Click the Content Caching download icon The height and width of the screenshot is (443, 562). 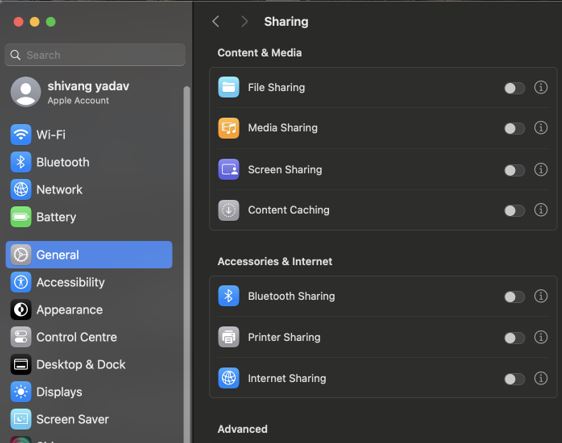pyautogui.click(x=228, y=210)
